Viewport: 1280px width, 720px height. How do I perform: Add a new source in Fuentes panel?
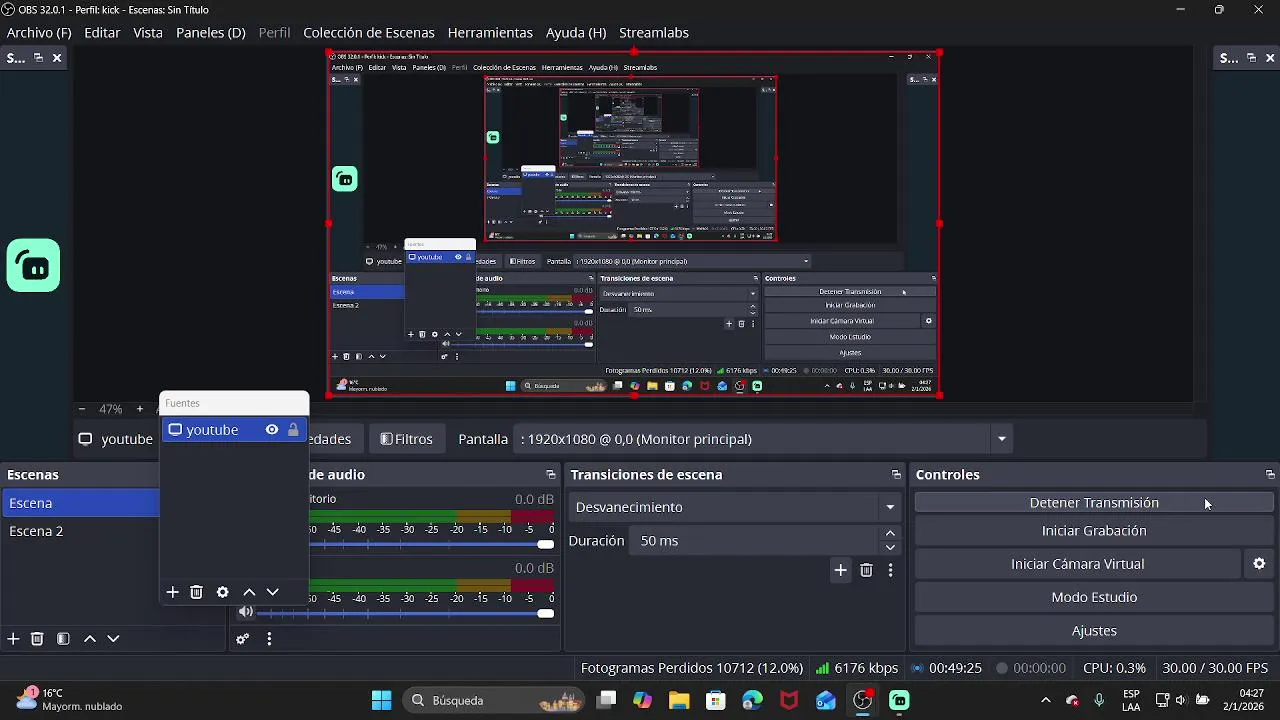point(172,592)
